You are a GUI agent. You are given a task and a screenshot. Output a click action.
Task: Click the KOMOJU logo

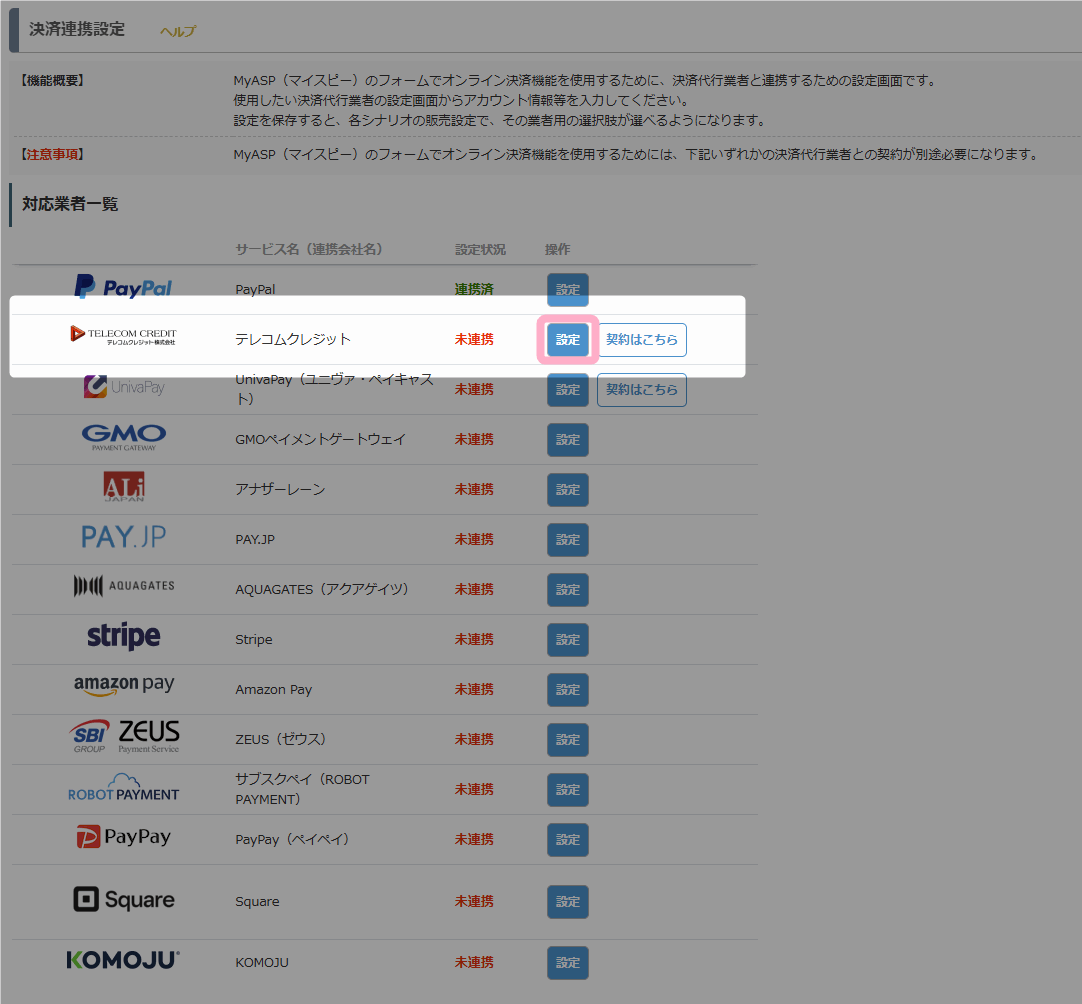124,961
